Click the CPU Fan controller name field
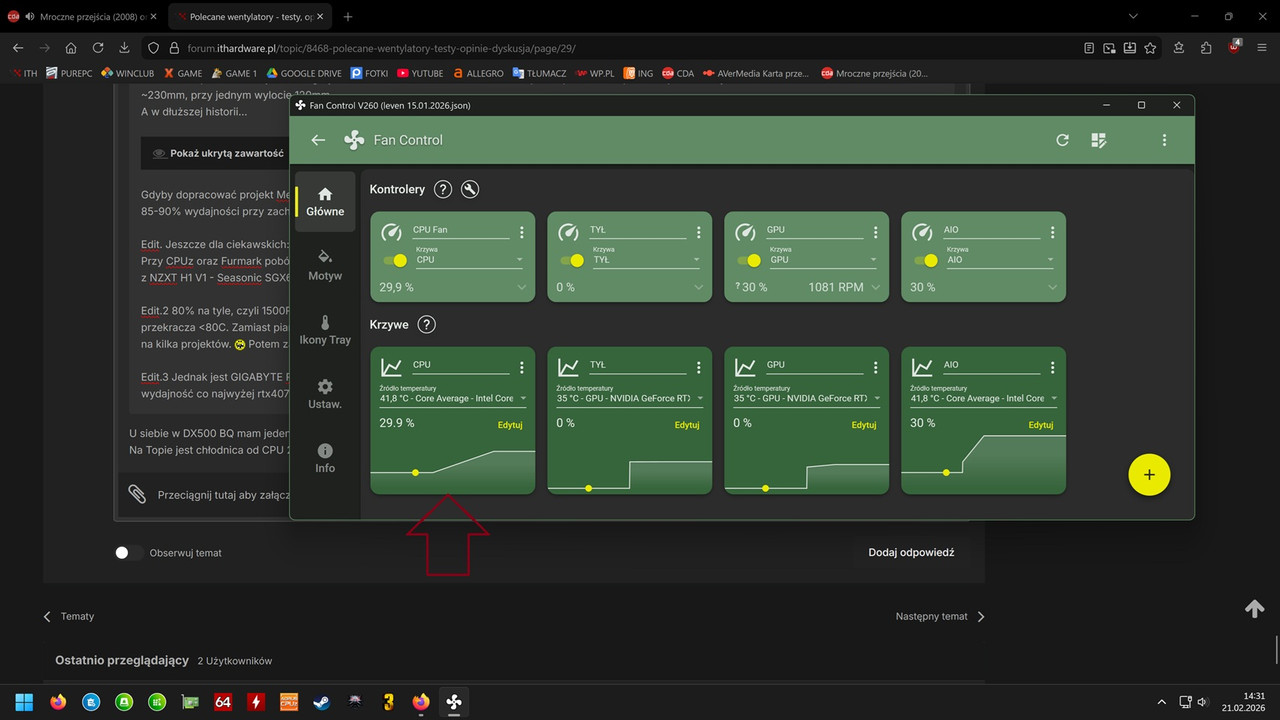The image size is (1280, 720). coord(460,231)
